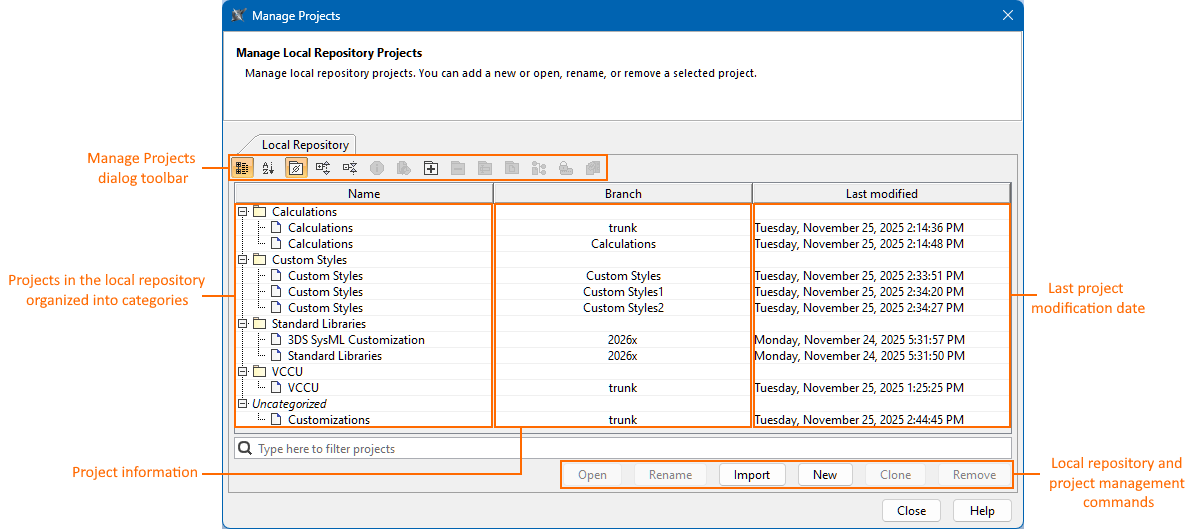Collapse the Standard Libraries category
This screenshot has width=1199, height=529.
coord(242,324)
